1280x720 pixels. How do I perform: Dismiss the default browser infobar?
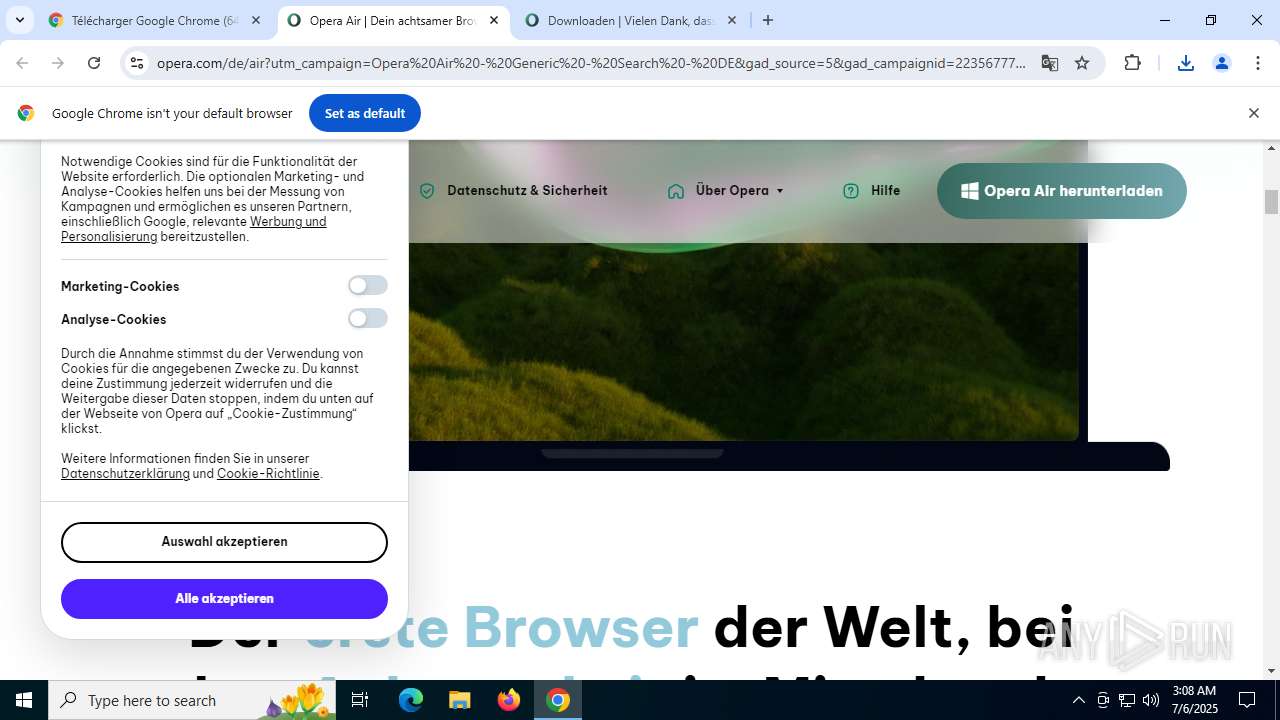click(1254, 113)
